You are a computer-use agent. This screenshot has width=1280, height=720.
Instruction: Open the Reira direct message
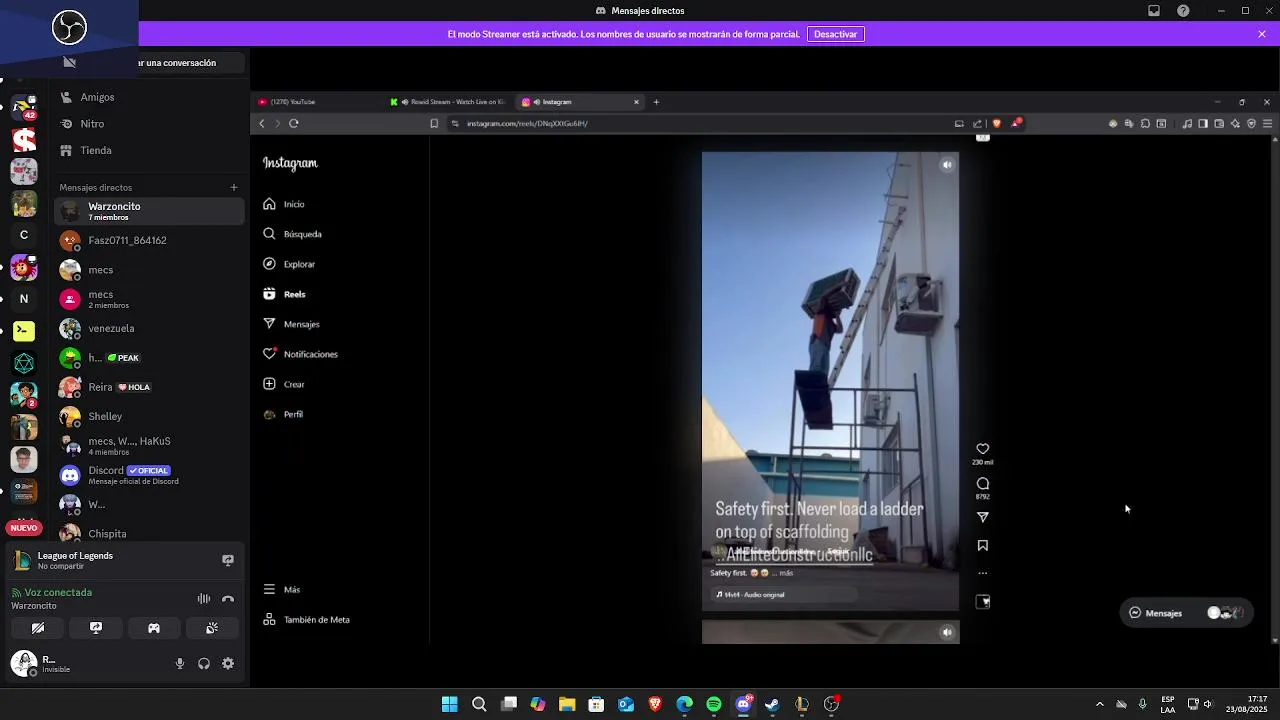click(x=149, y=387)
